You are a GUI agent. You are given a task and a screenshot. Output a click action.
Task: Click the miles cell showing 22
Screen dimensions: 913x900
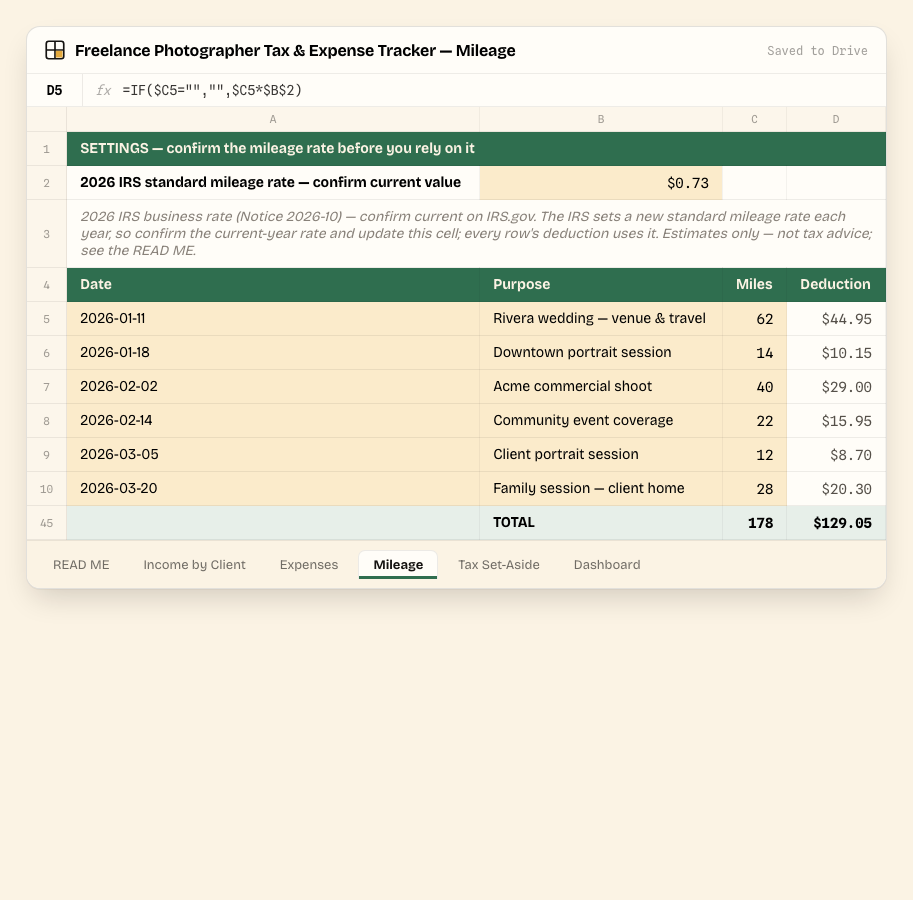[x=755, y=421]
